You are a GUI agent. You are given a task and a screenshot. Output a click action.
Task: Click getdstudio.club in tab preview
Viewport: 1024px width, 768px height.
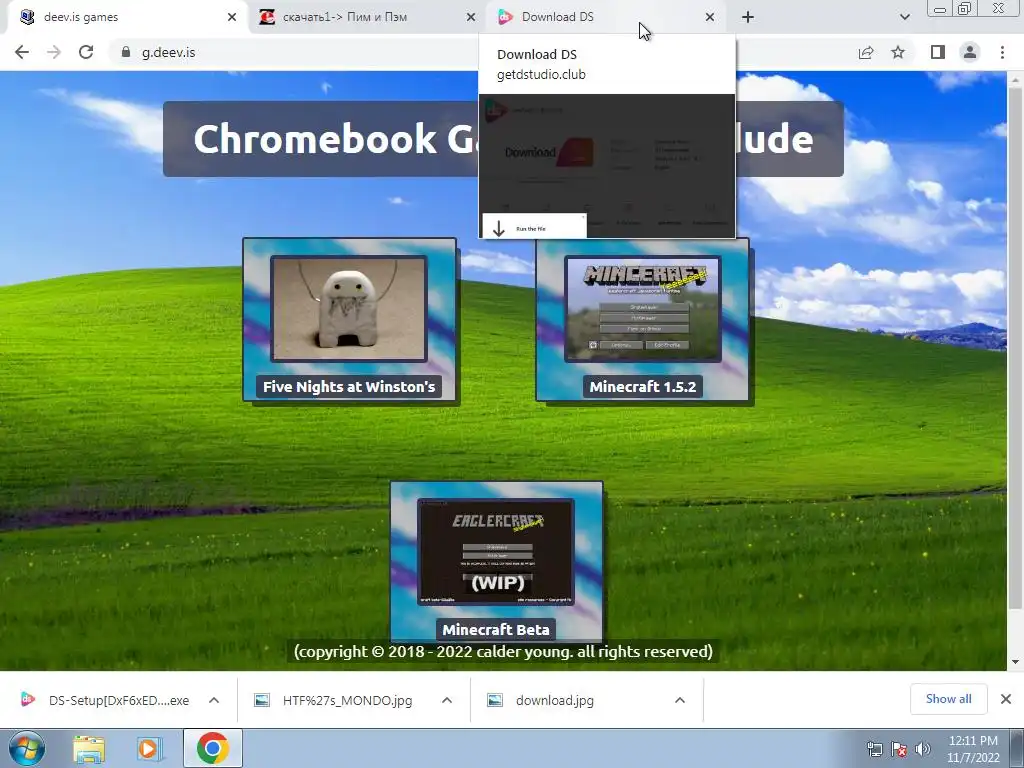(x=541, y=74)
